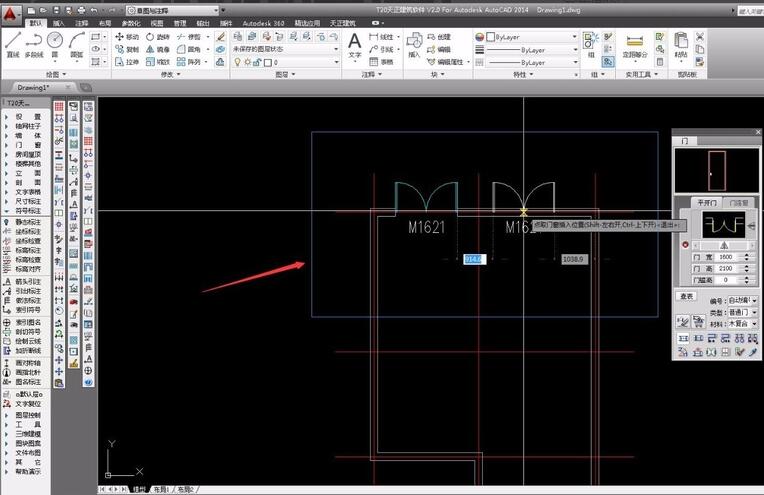Click the highlighted dynamic distance input box
This screenshot has width=764, height=495.
(475, 259)
